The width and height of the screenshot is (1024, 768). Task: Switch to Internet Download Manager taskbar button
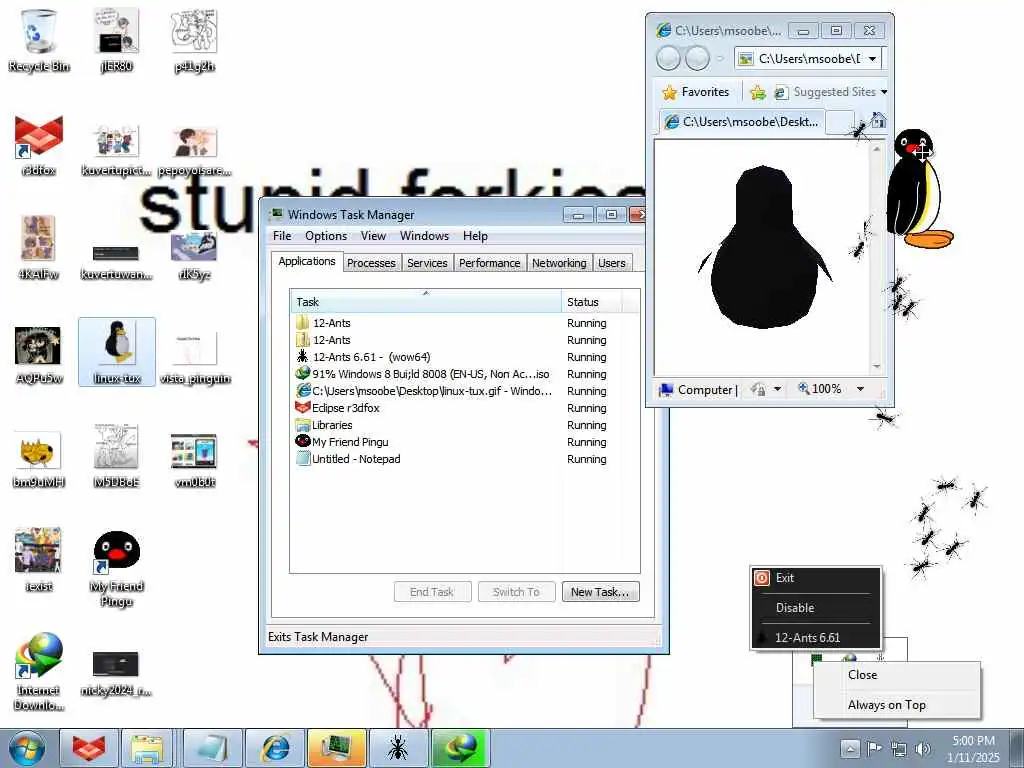[460, 748]
